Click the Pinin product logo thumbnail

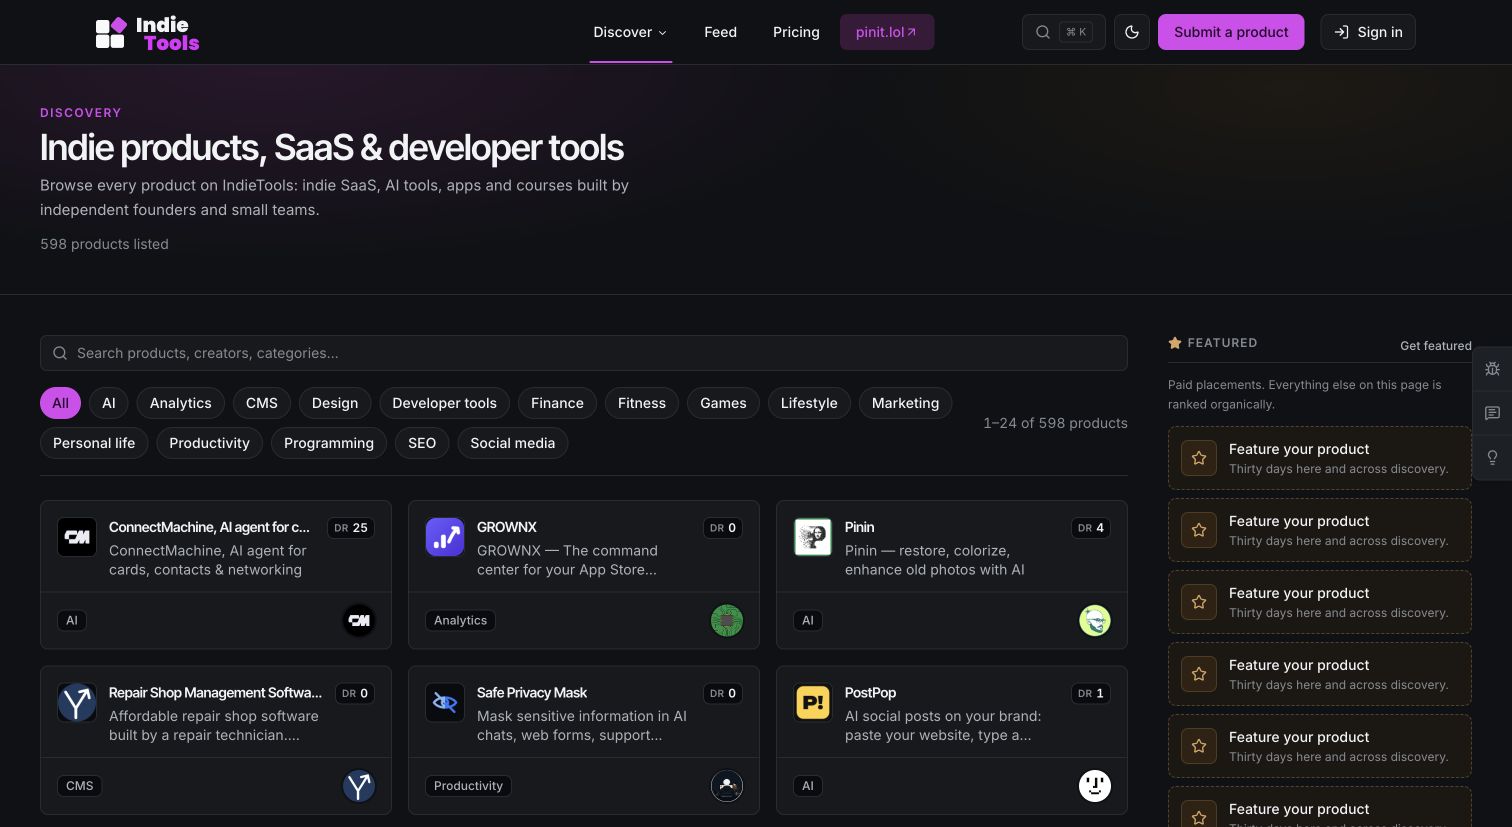click(813, 537)
